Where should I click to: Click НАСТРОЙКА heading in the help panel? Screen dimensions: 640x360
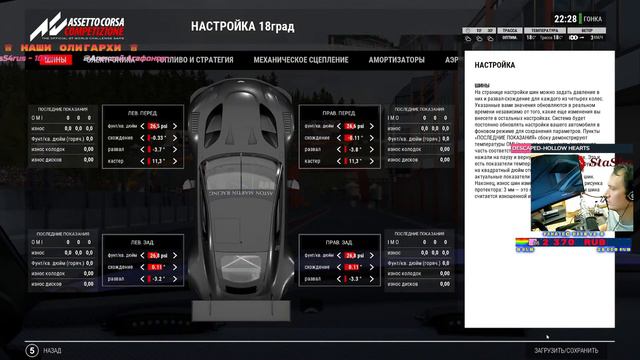495,65
